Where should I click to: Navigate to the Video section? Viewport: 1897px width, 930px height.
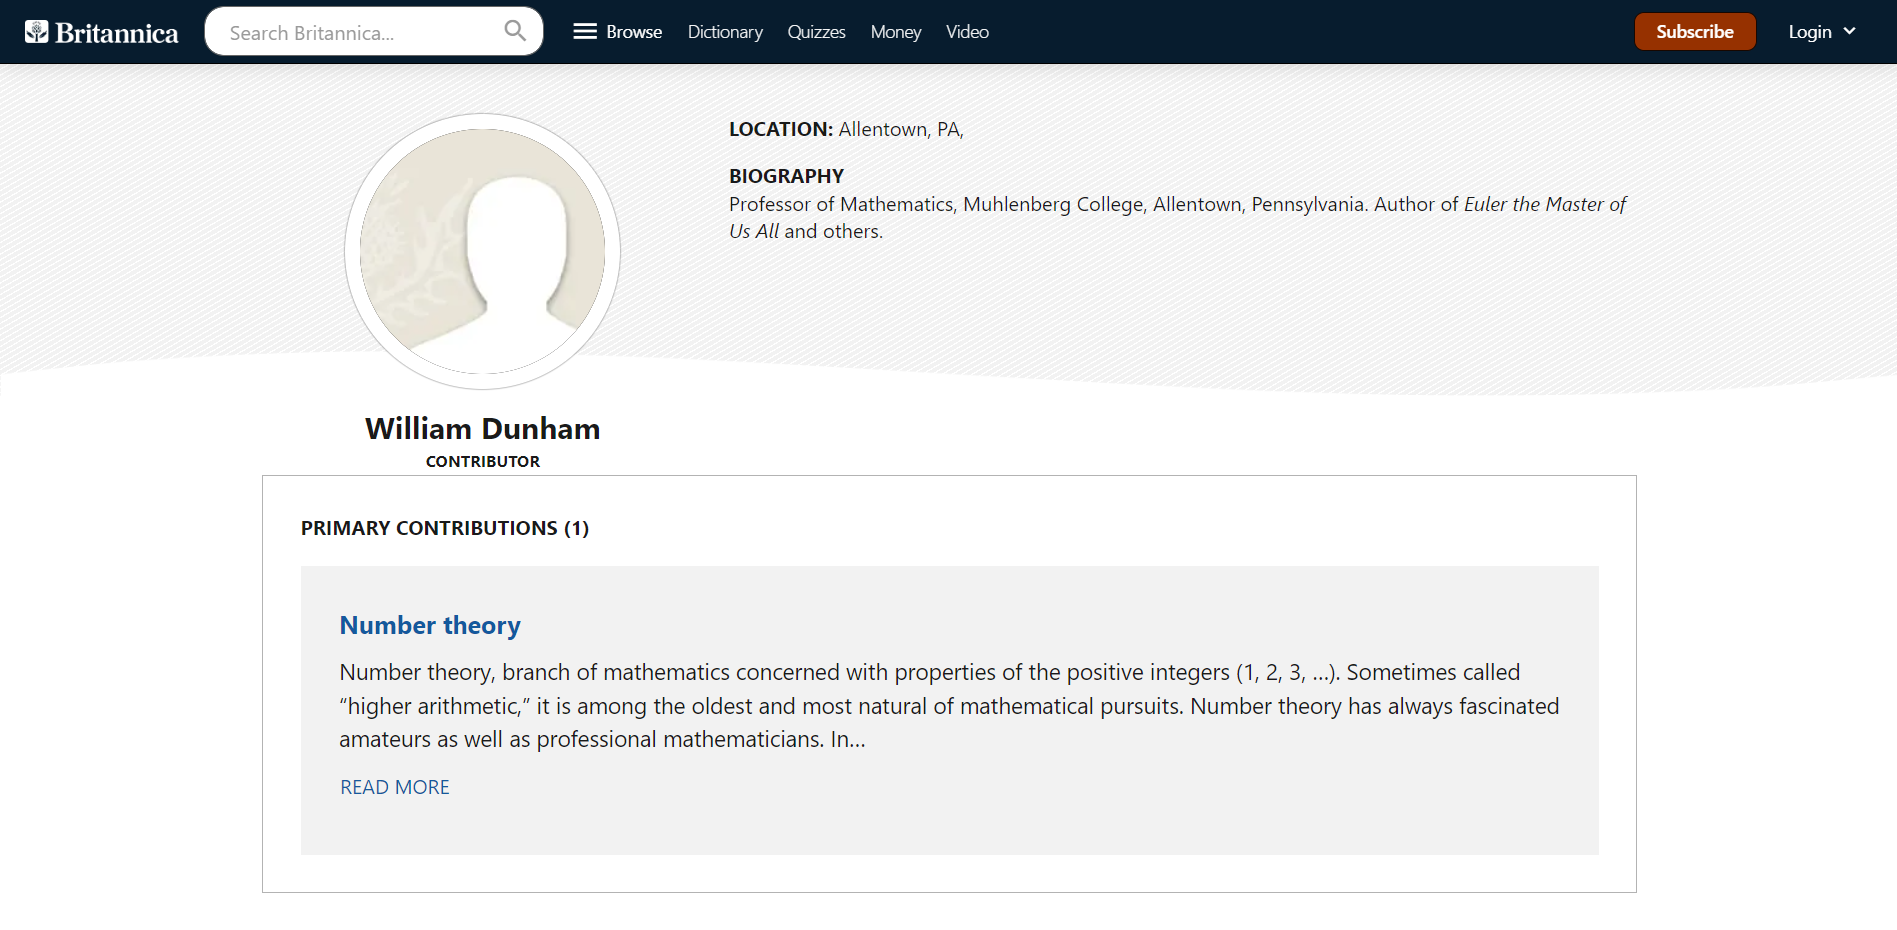pyautogui.click(x=967, y=32)
